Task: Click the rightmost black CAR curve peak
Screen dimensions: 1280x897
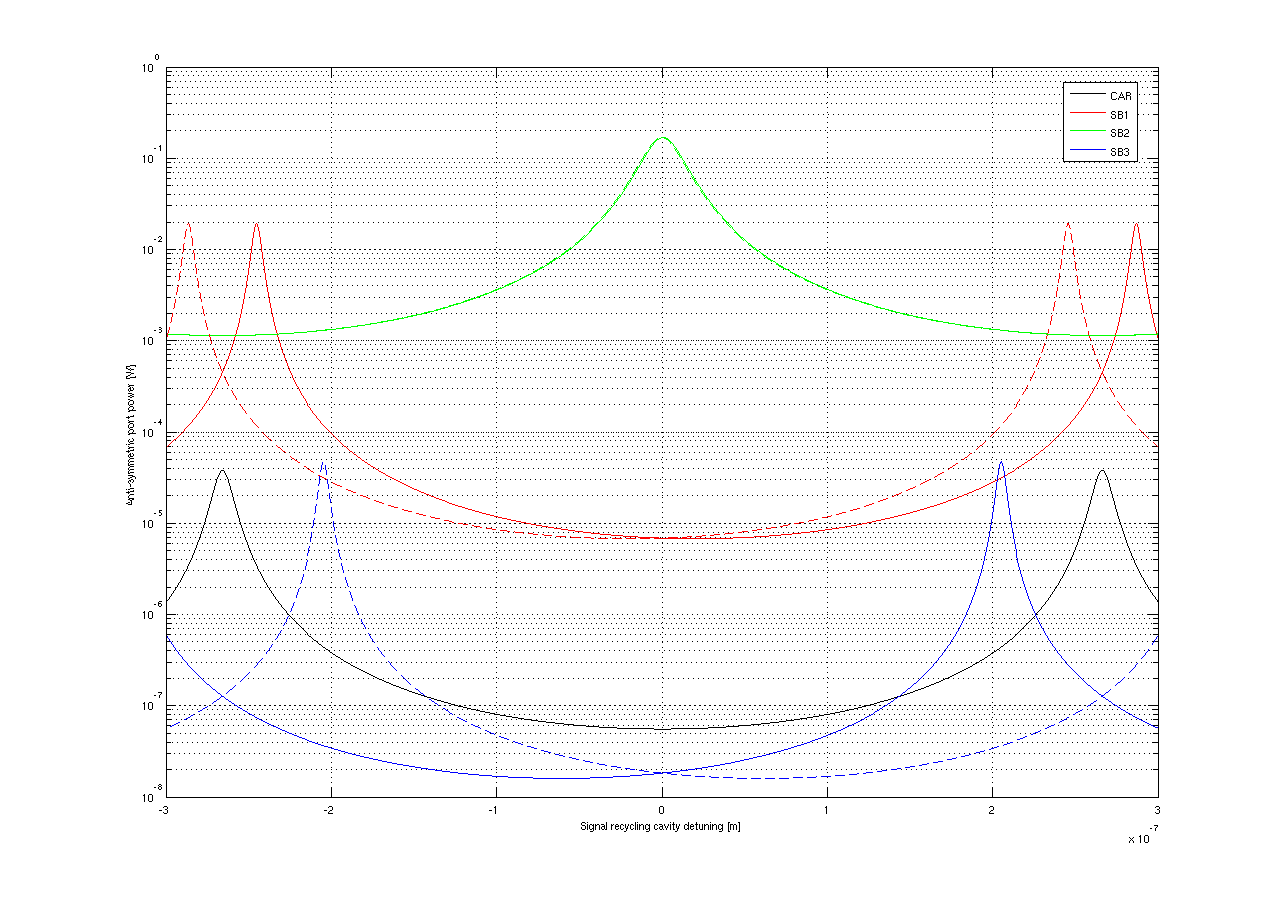Action: 1102,470
